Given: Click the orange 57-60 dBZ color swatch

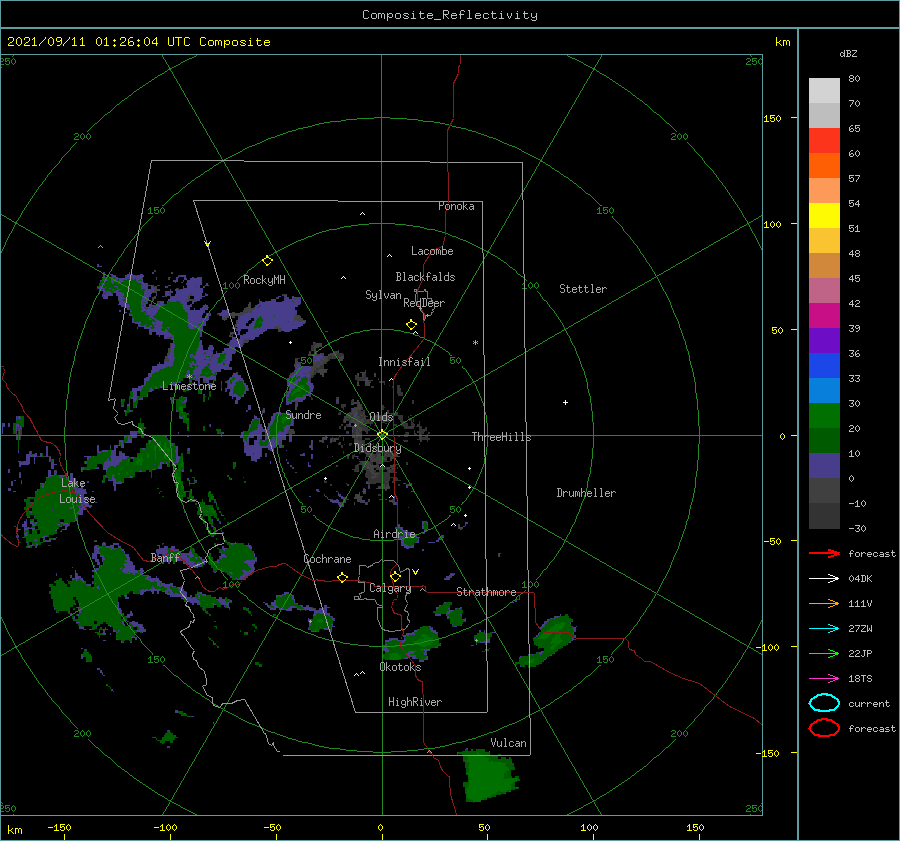Looking at the screenshot, I should coord(824,166).
